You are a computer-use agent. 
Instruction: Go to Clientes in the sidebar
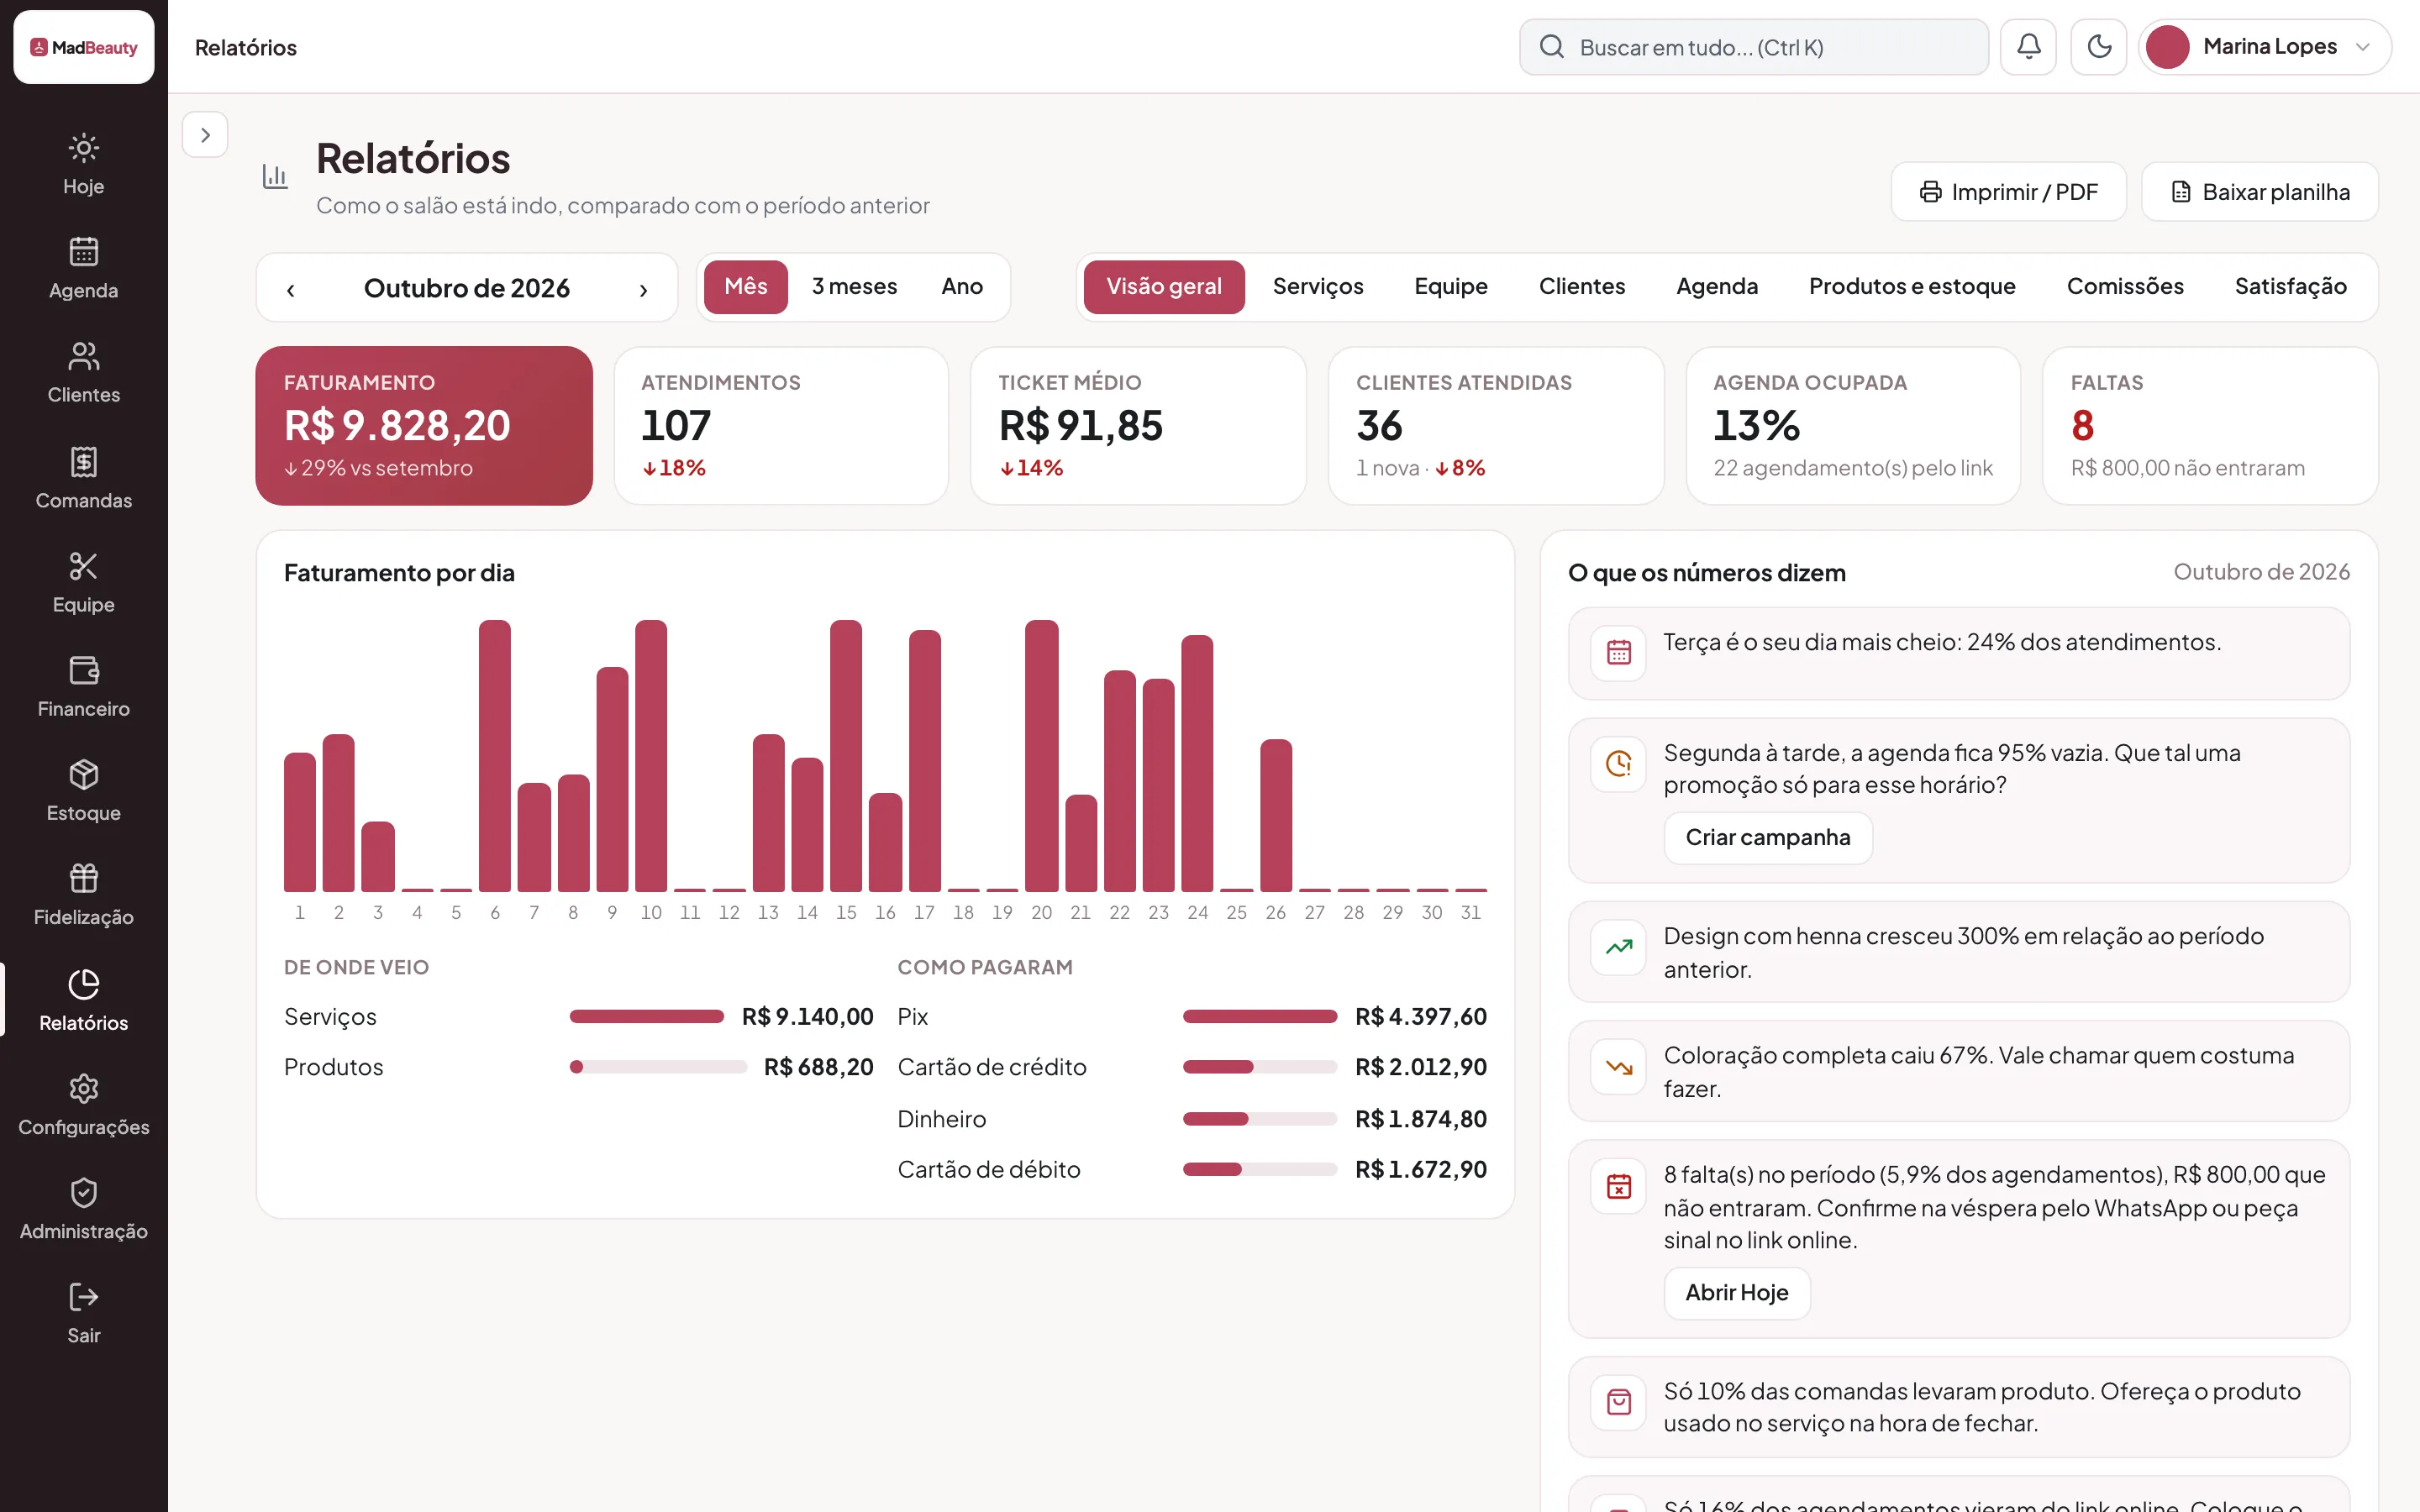coord(83,372)
